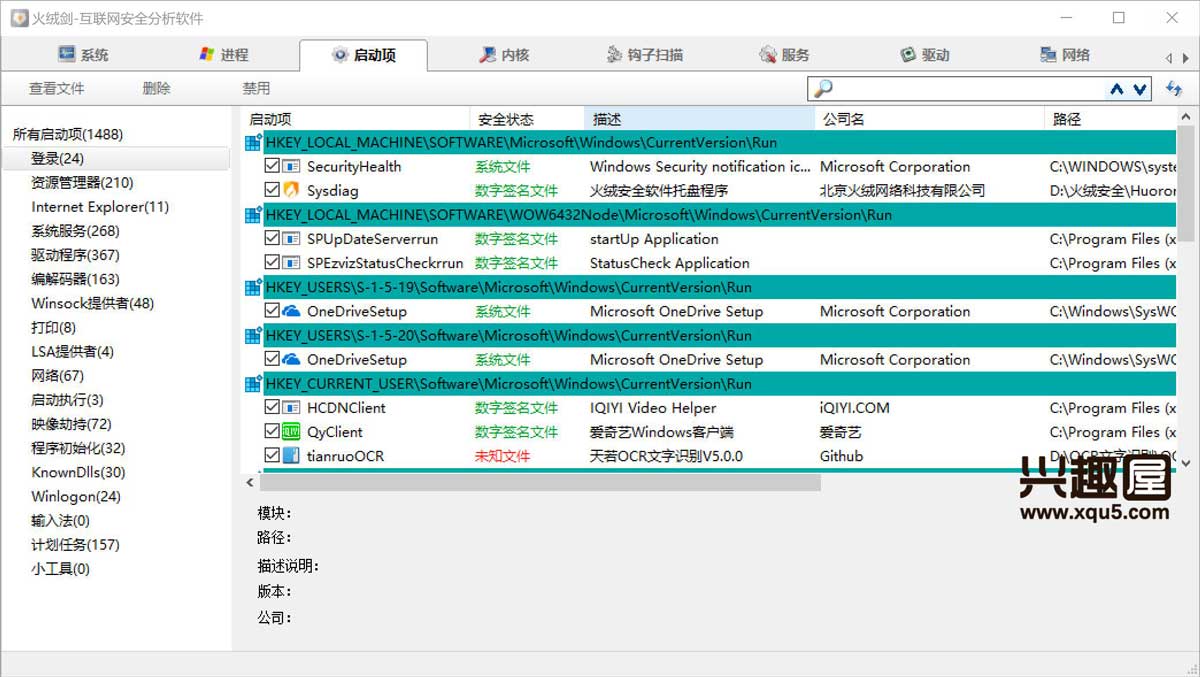
Task: Select 编解码器(163) category
Action: (75, 279)
